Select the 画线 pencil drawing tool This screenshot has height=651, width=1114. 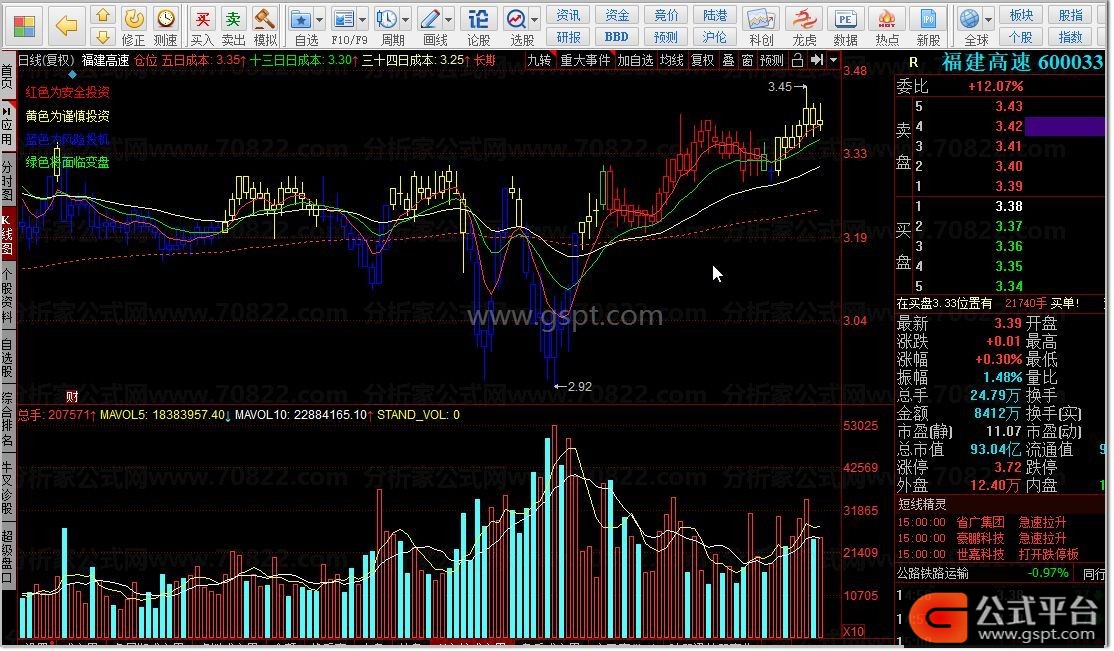click(x=430, y=19)
